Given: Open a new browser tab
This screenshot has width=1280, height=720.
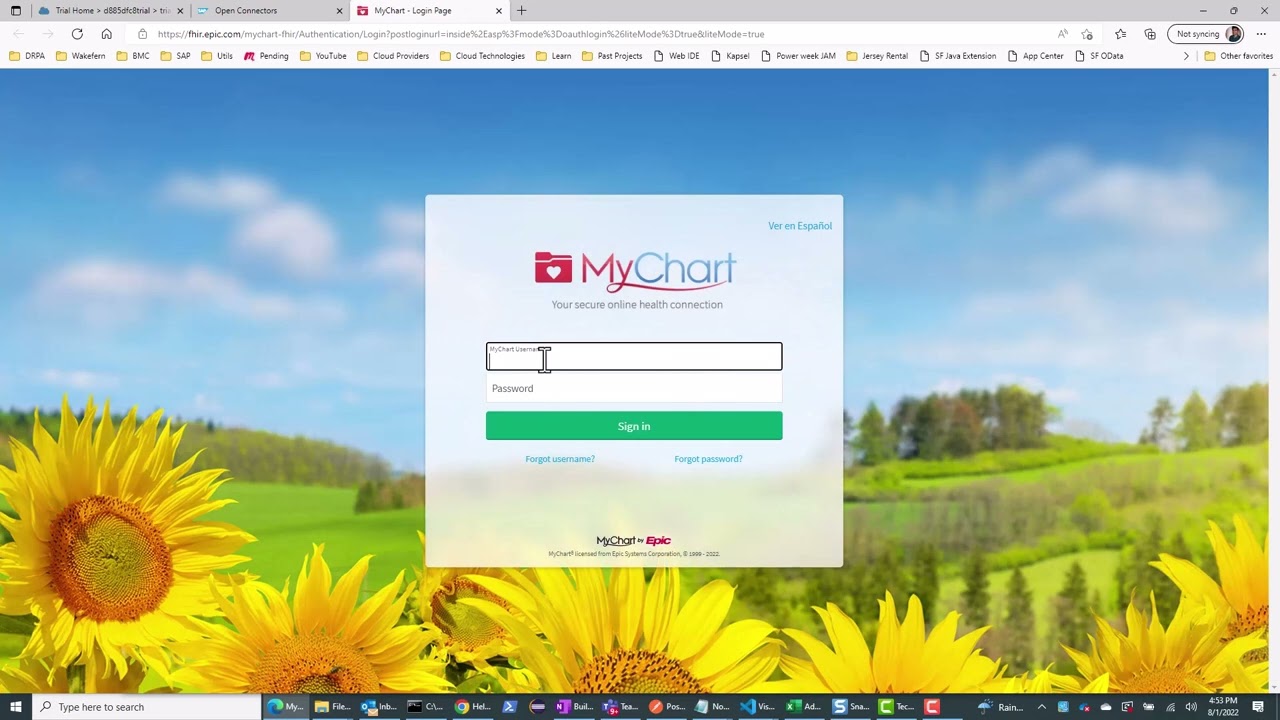Looking at the screenshot, I should (521, 11).
